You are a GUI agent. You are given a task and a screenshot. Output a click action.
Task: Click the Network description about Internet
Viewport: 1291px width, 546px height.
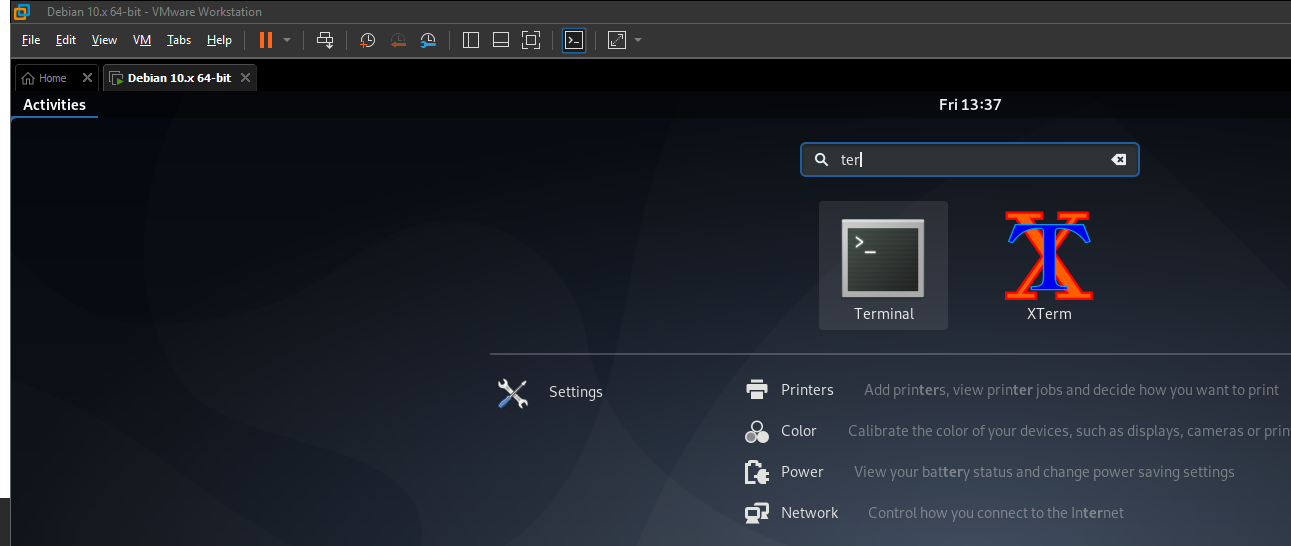click(996, 513)
